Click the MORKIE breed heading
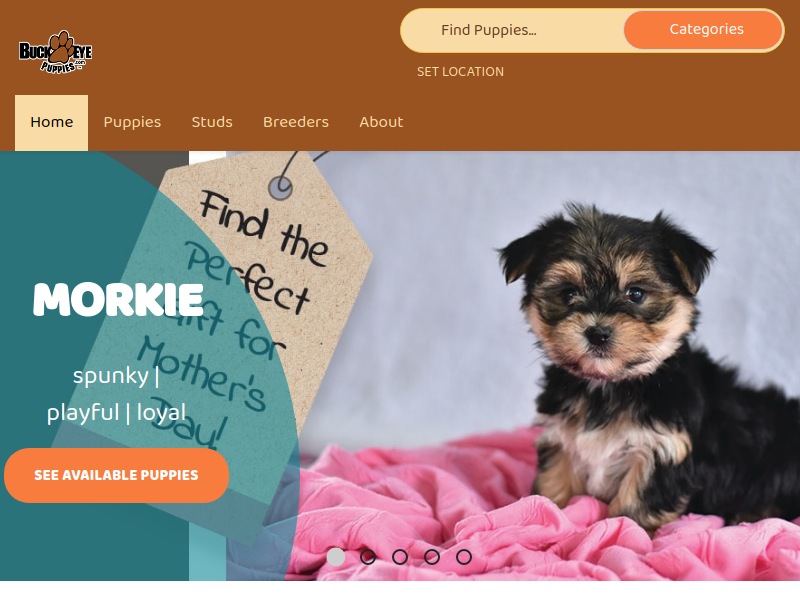 tap(118, 299)
